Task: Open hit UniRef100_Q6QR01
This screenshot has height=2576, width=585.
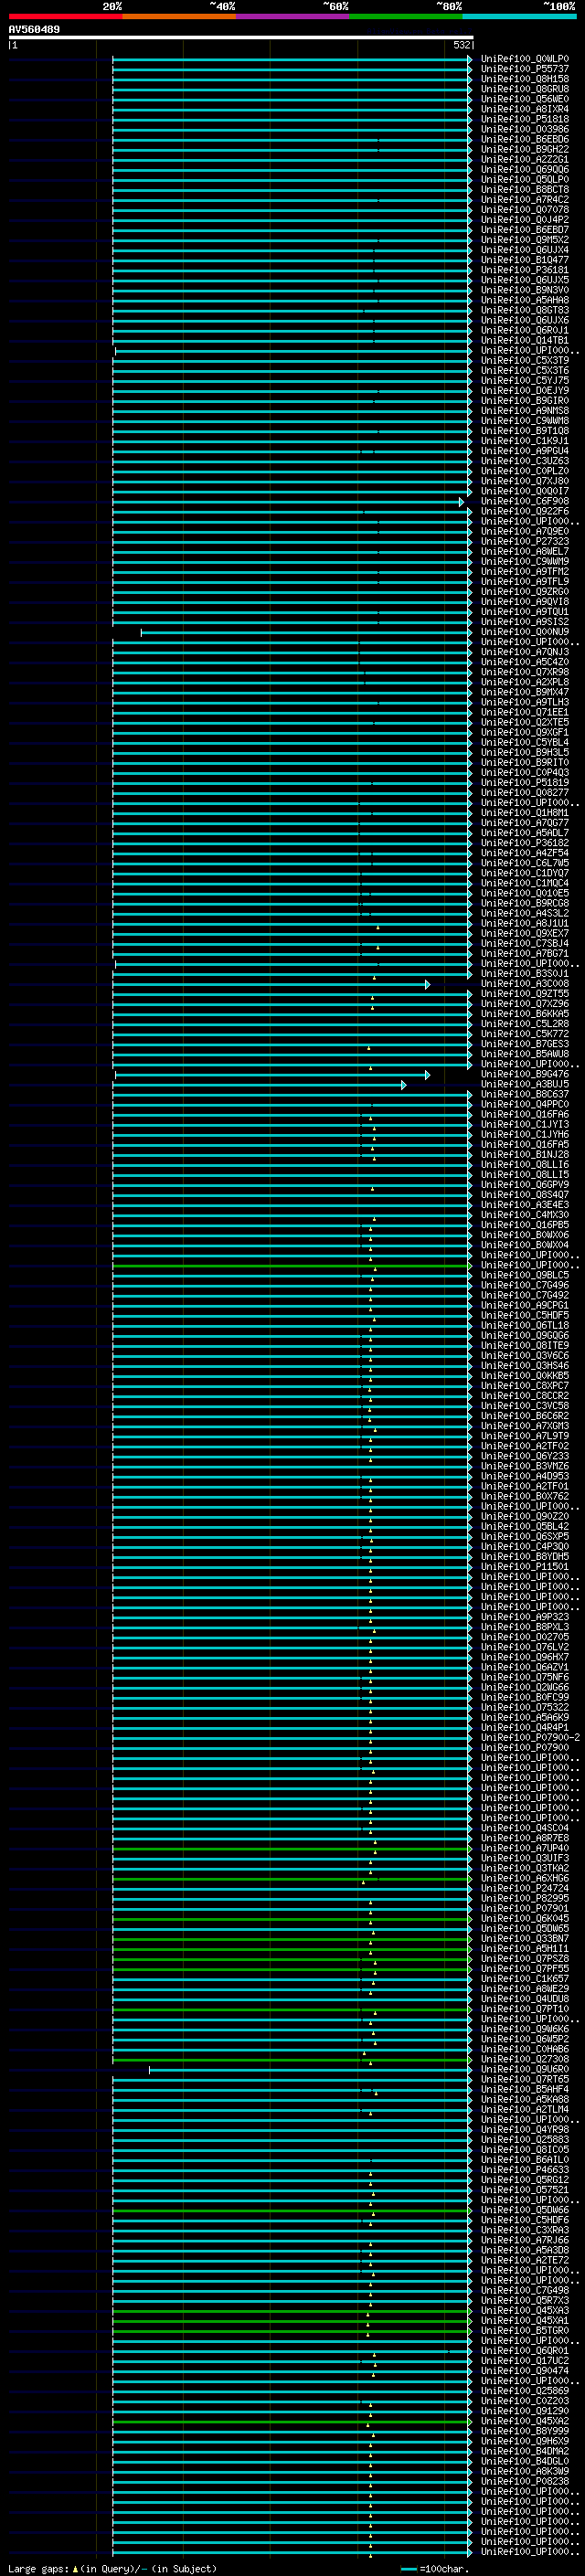Action: click(x=524, y=2352)
